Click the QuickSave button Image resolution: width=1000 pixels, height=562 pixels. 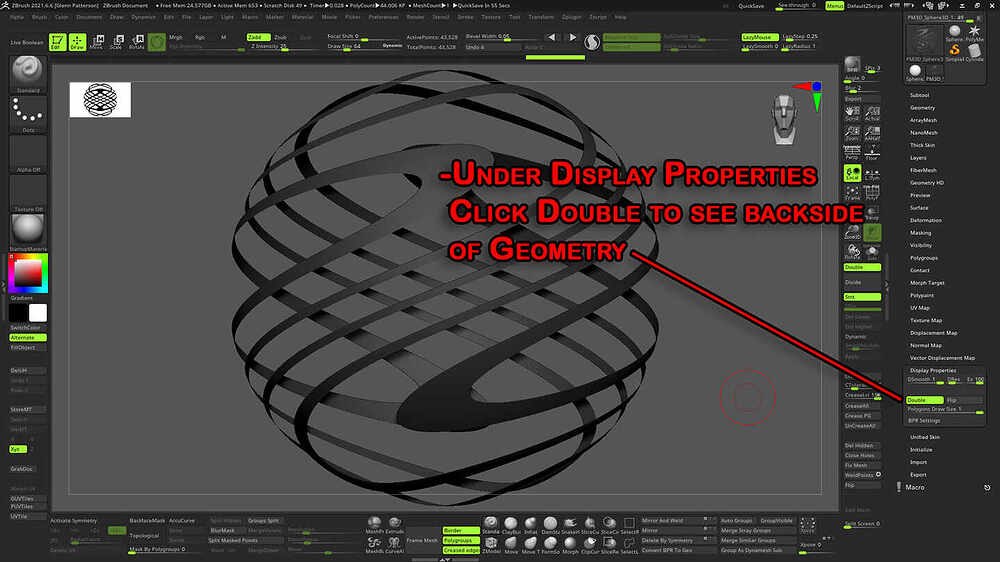point(751,6)
